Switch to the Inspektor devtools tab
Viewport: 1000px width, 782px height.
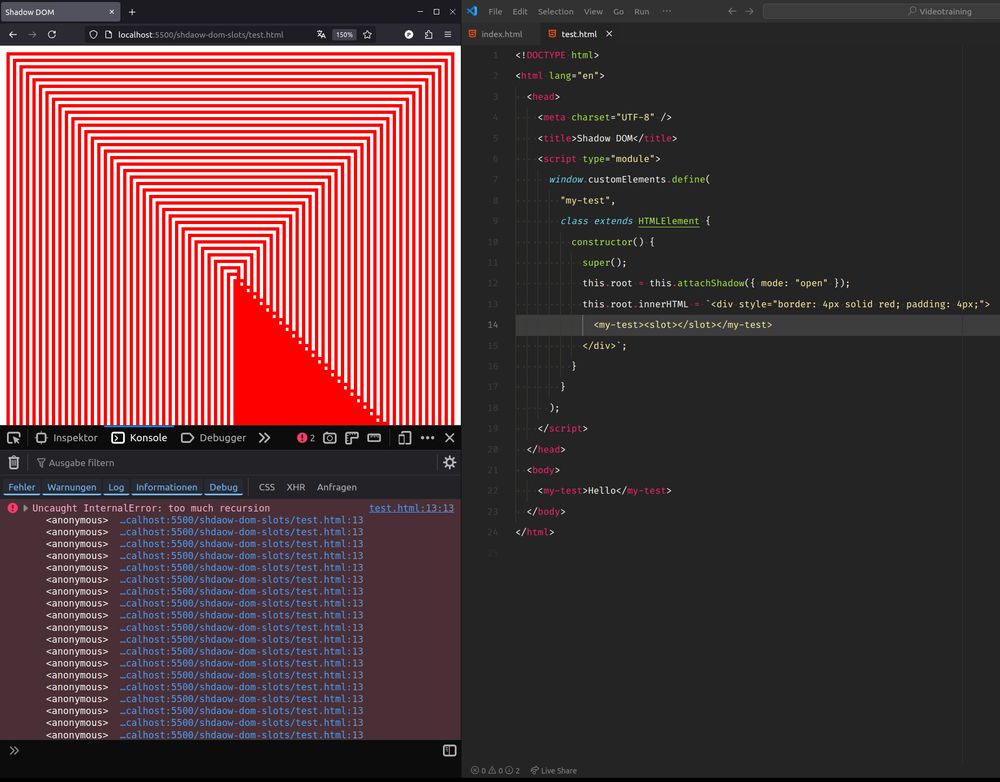point(67,438)
